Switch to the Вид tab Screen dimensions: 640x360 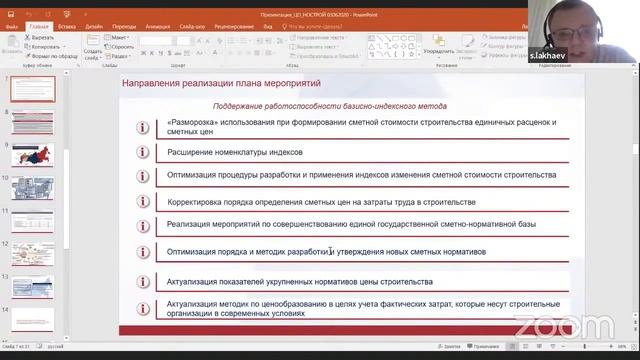click(268, 27)
